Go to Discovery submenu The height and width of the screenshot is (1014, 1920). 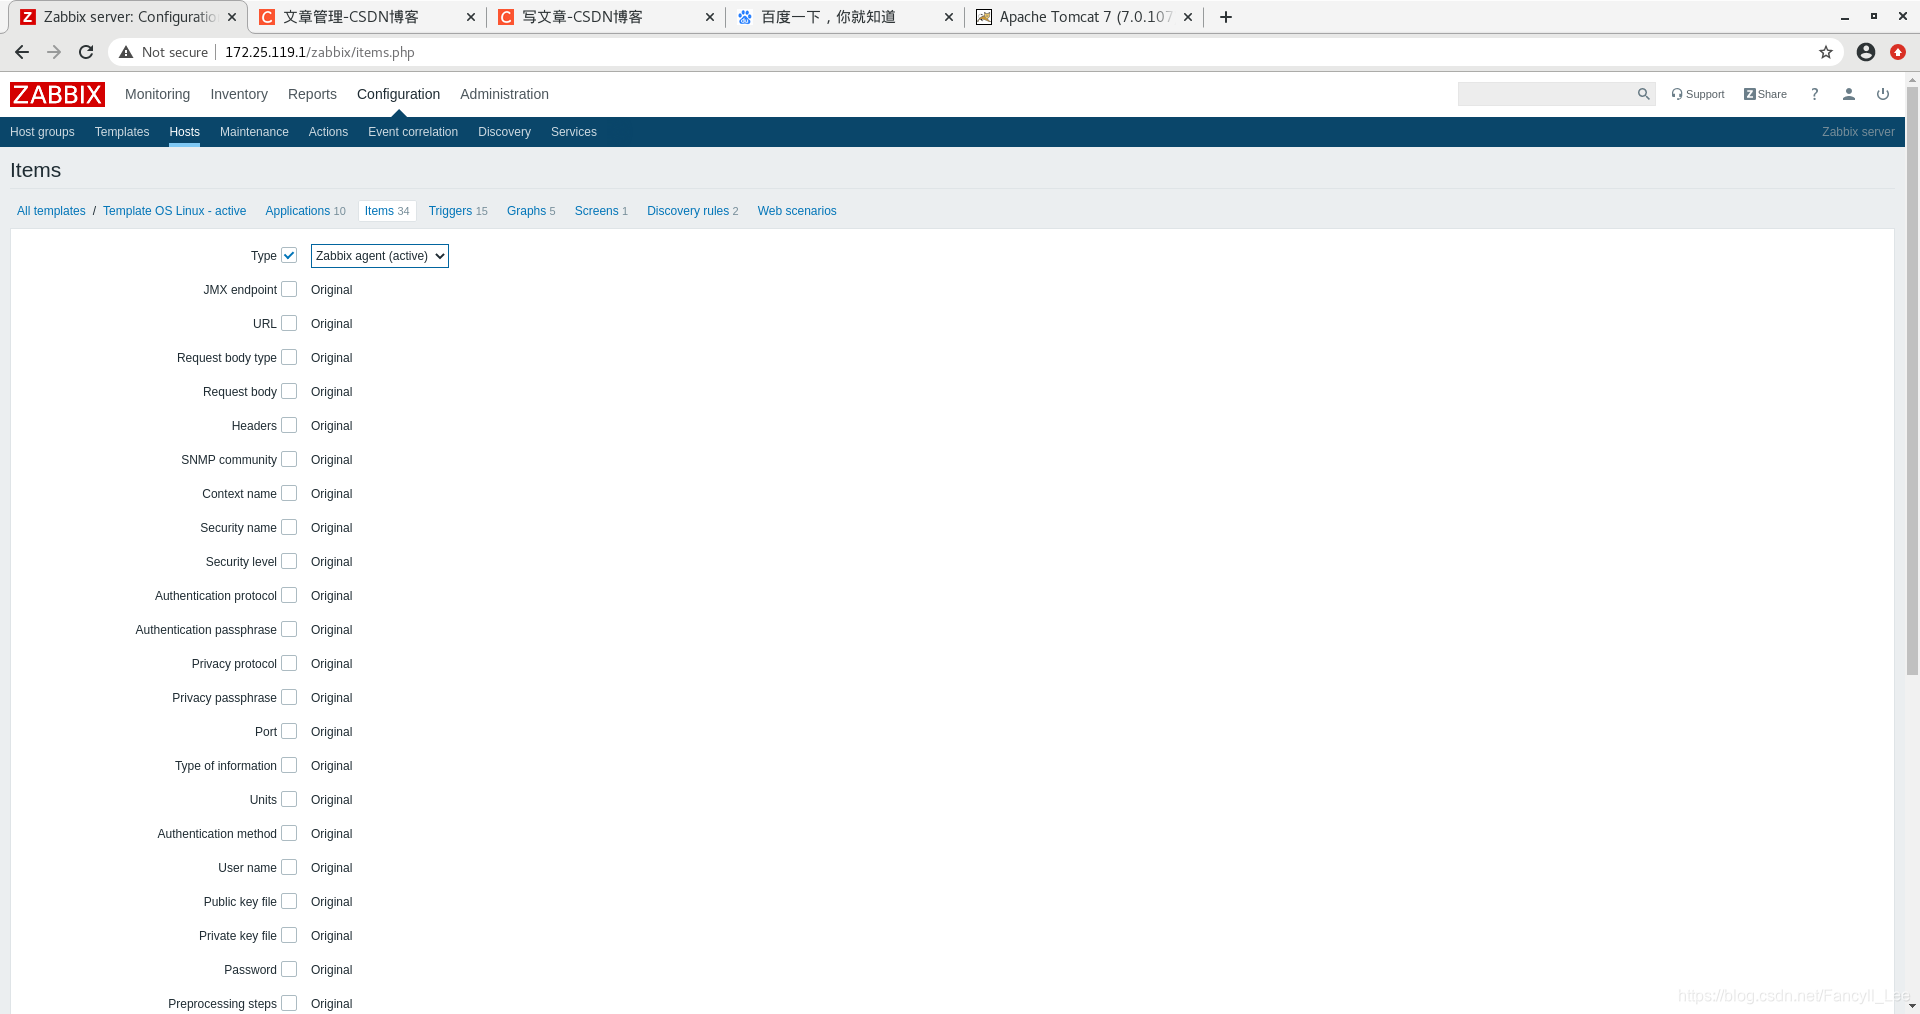(504, 132)
